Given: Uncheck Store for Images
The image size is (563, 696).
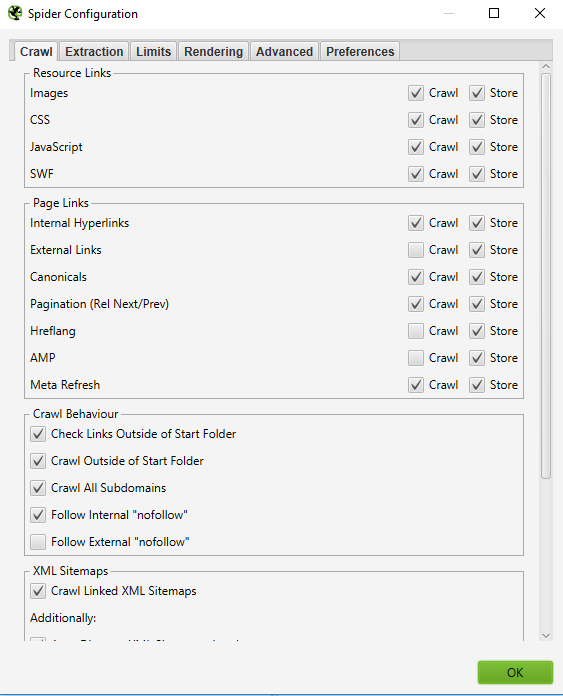Looking at the screenshot, I should (477, 93).
